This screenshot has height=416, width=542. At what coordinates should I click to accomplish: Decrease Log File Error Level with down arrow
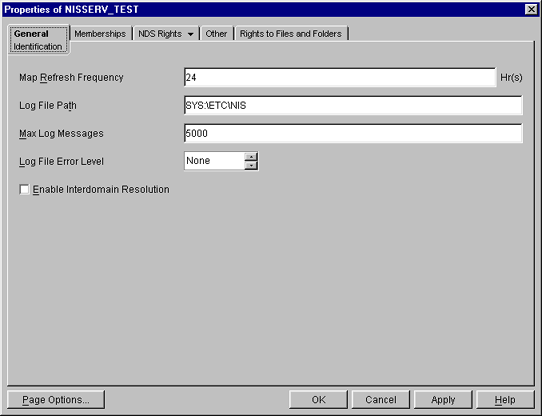251,166
